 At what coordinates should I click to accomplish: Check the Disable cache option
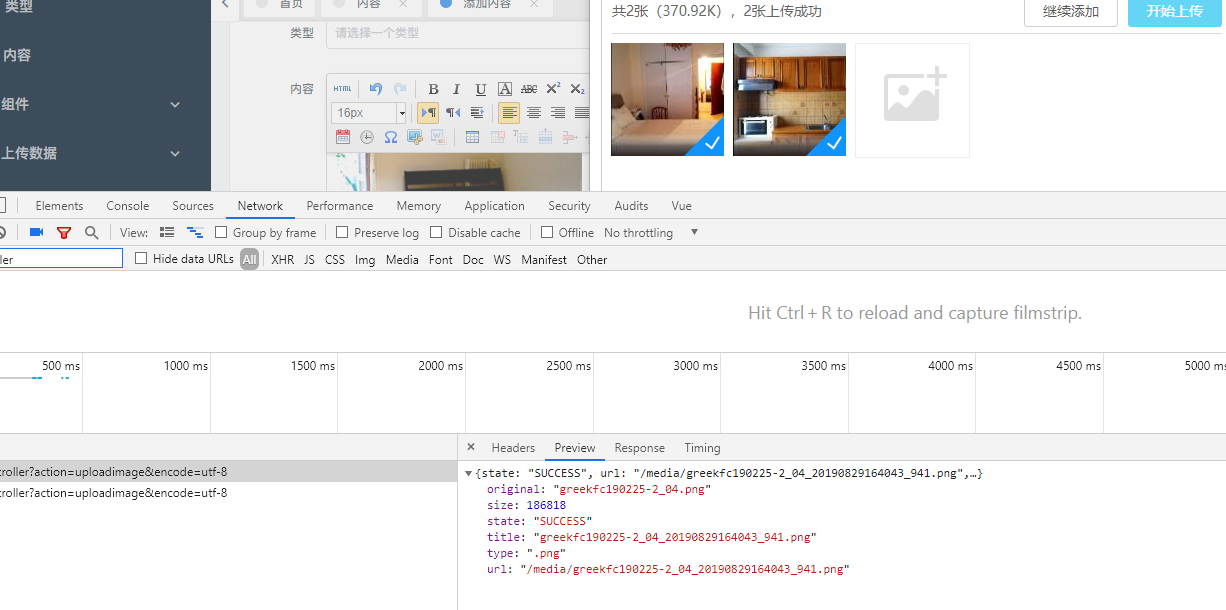coord(436,233)
